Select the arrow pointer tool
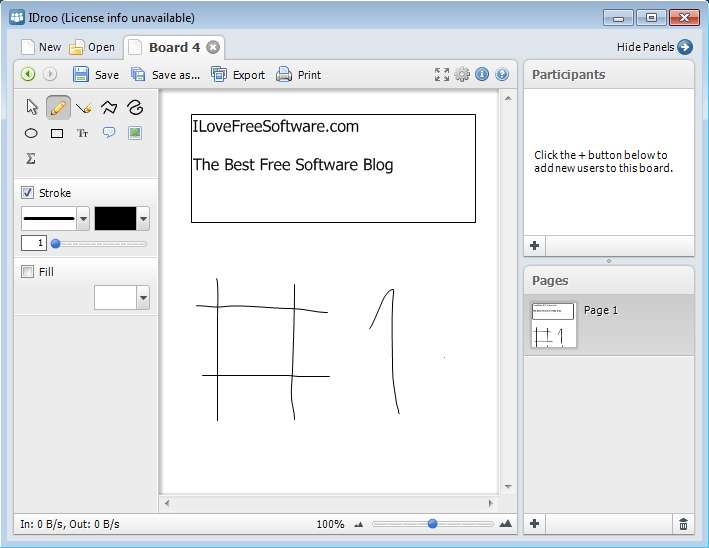The width and height of the screenshot is (709, 548). (32, 108)
